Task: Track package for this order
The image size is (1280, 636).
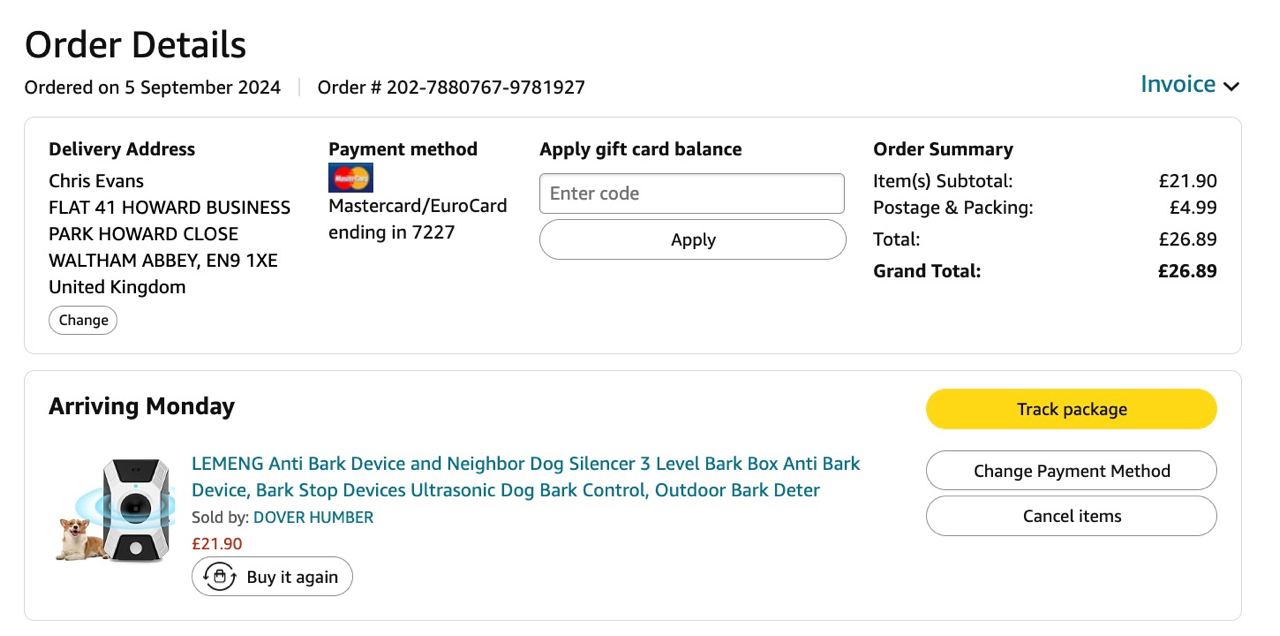Action: (x=1071, y=409)
